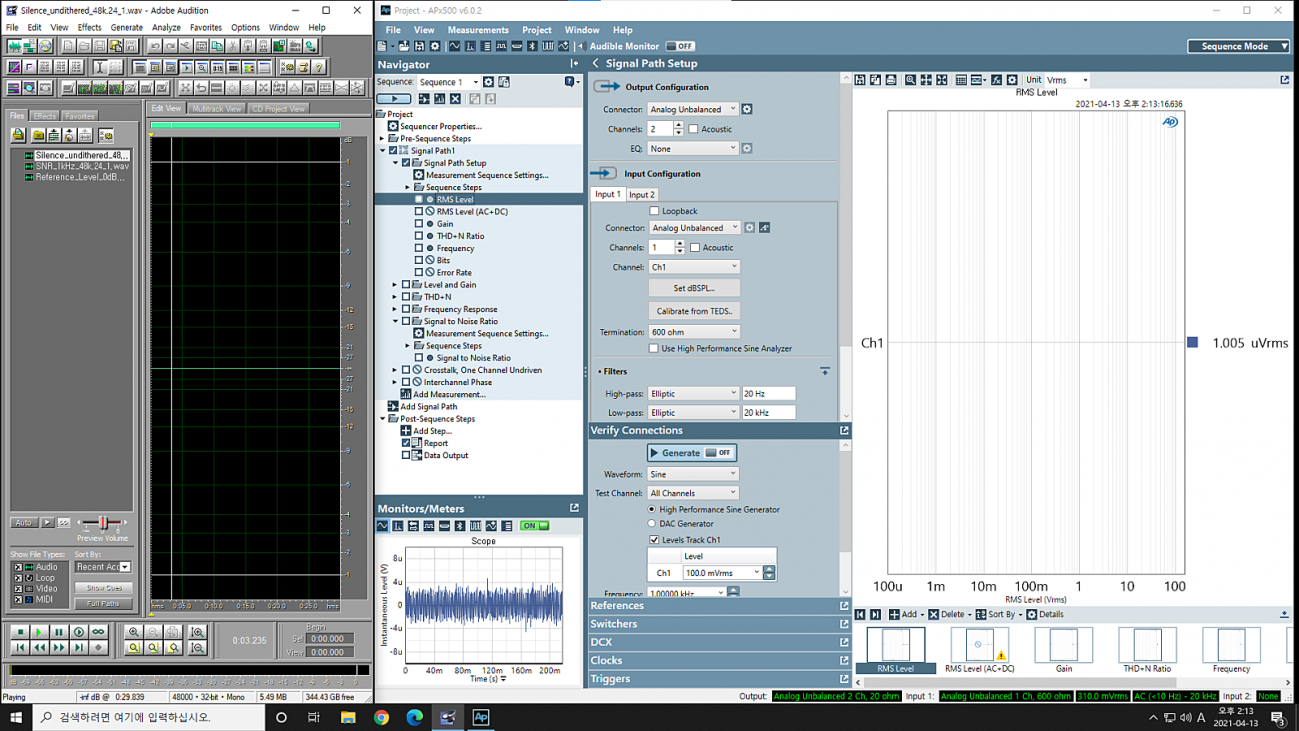The width and height of the screenshot is (1299, 731).
Task: Click the Details button under results graph
Action: (1045, 614)
